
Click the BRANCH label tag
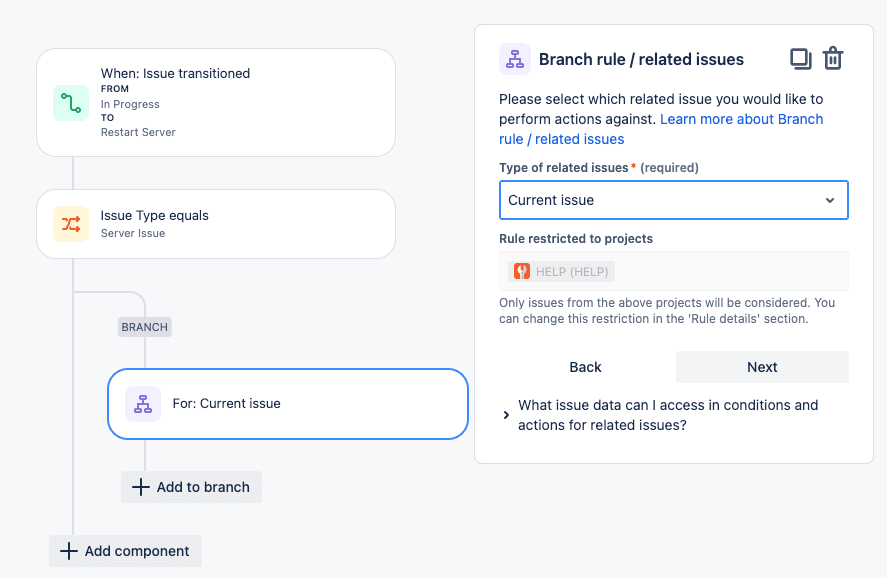pos(145,327)
